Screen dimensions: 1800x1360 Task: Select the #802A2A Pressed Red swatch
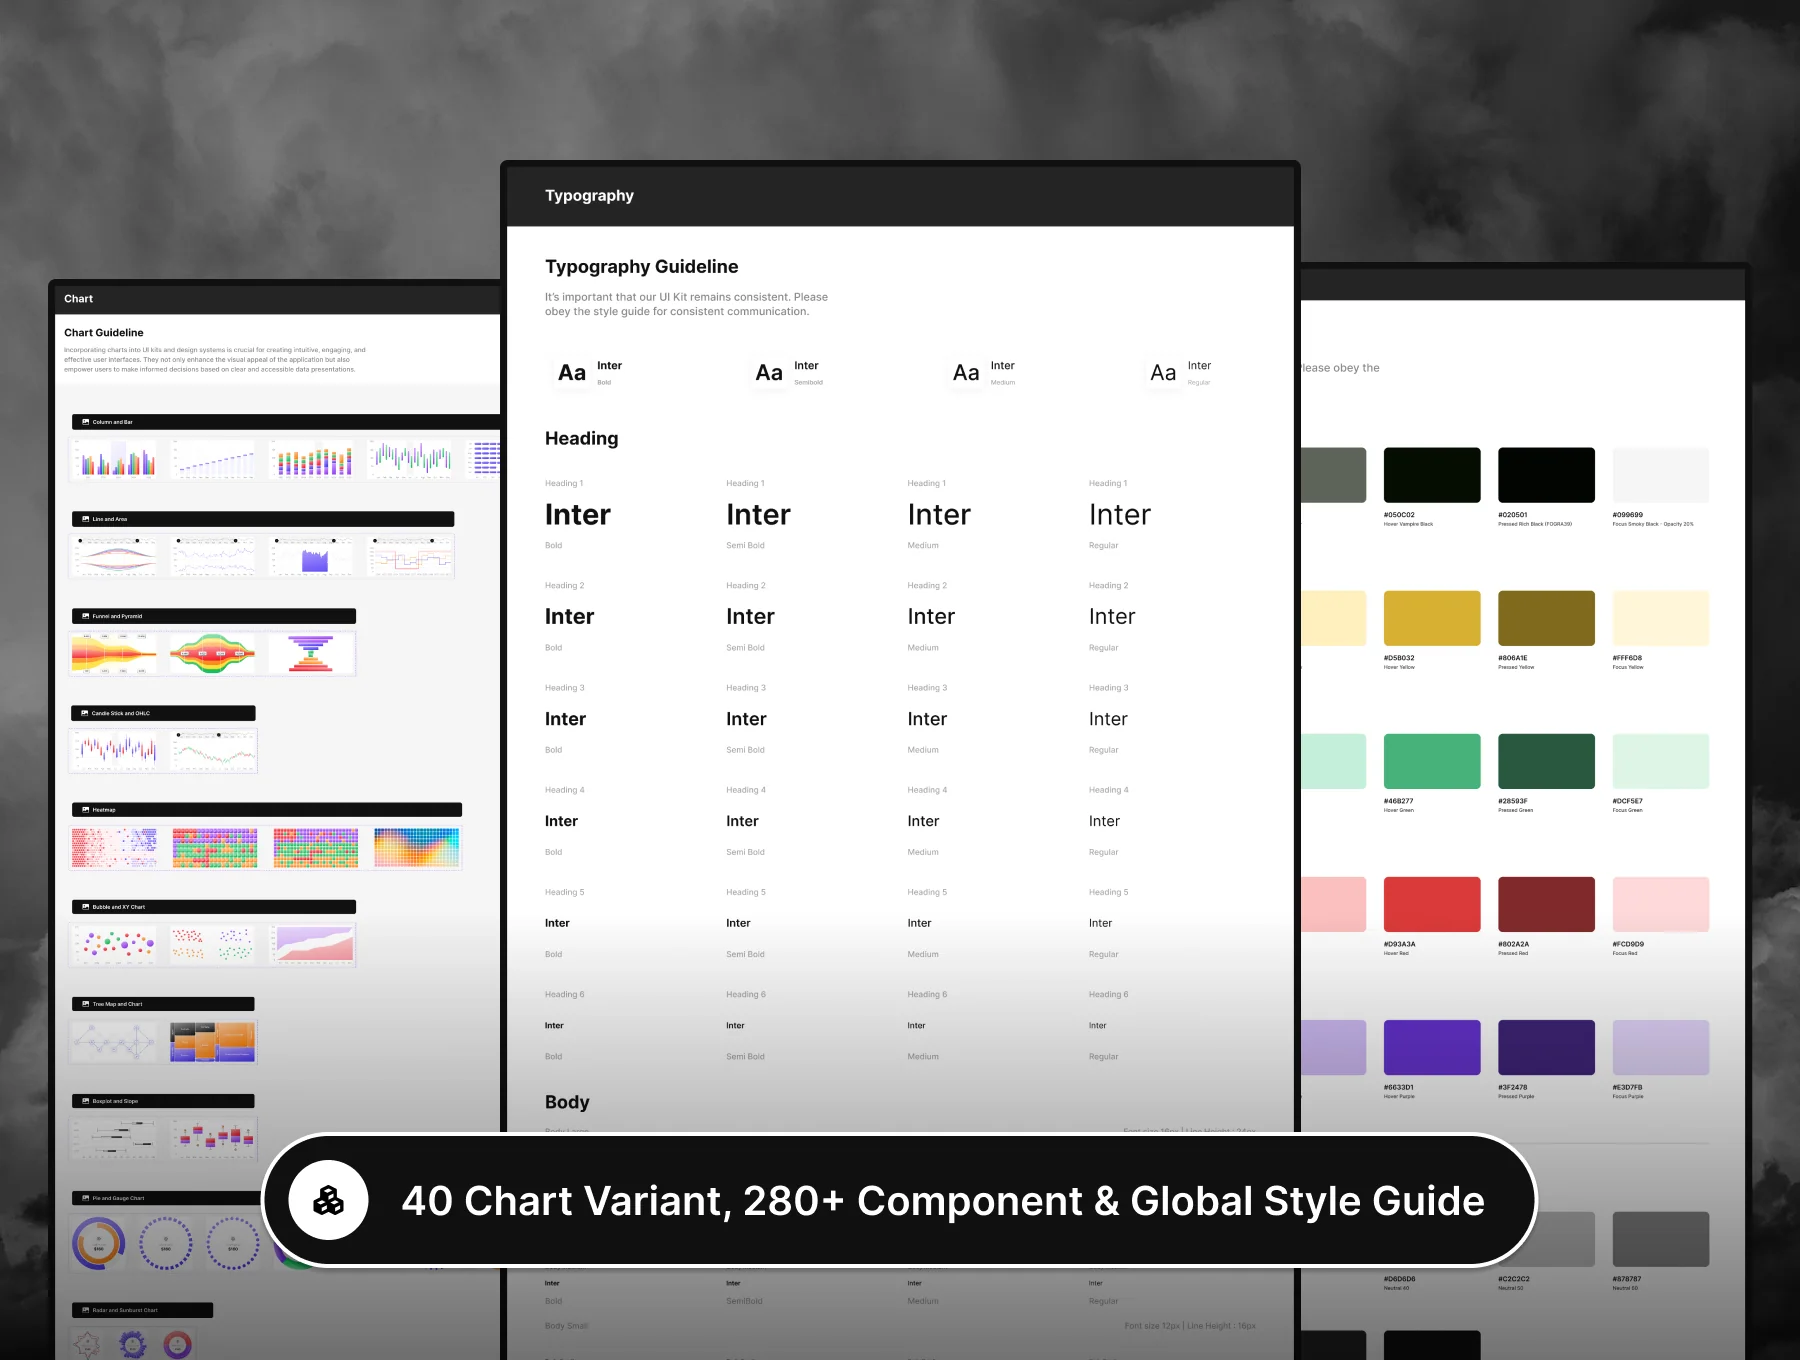tap(1546, 904)
